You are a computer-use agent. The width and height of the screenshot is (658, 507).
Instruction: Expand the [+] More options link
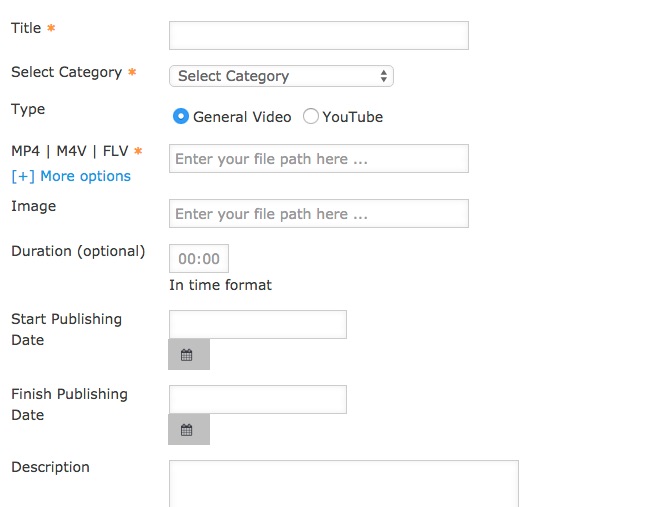point(71,176)
